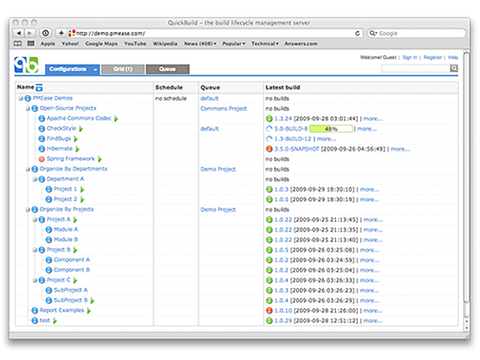Click more link next to build 1.0.29

click(373, 321)
